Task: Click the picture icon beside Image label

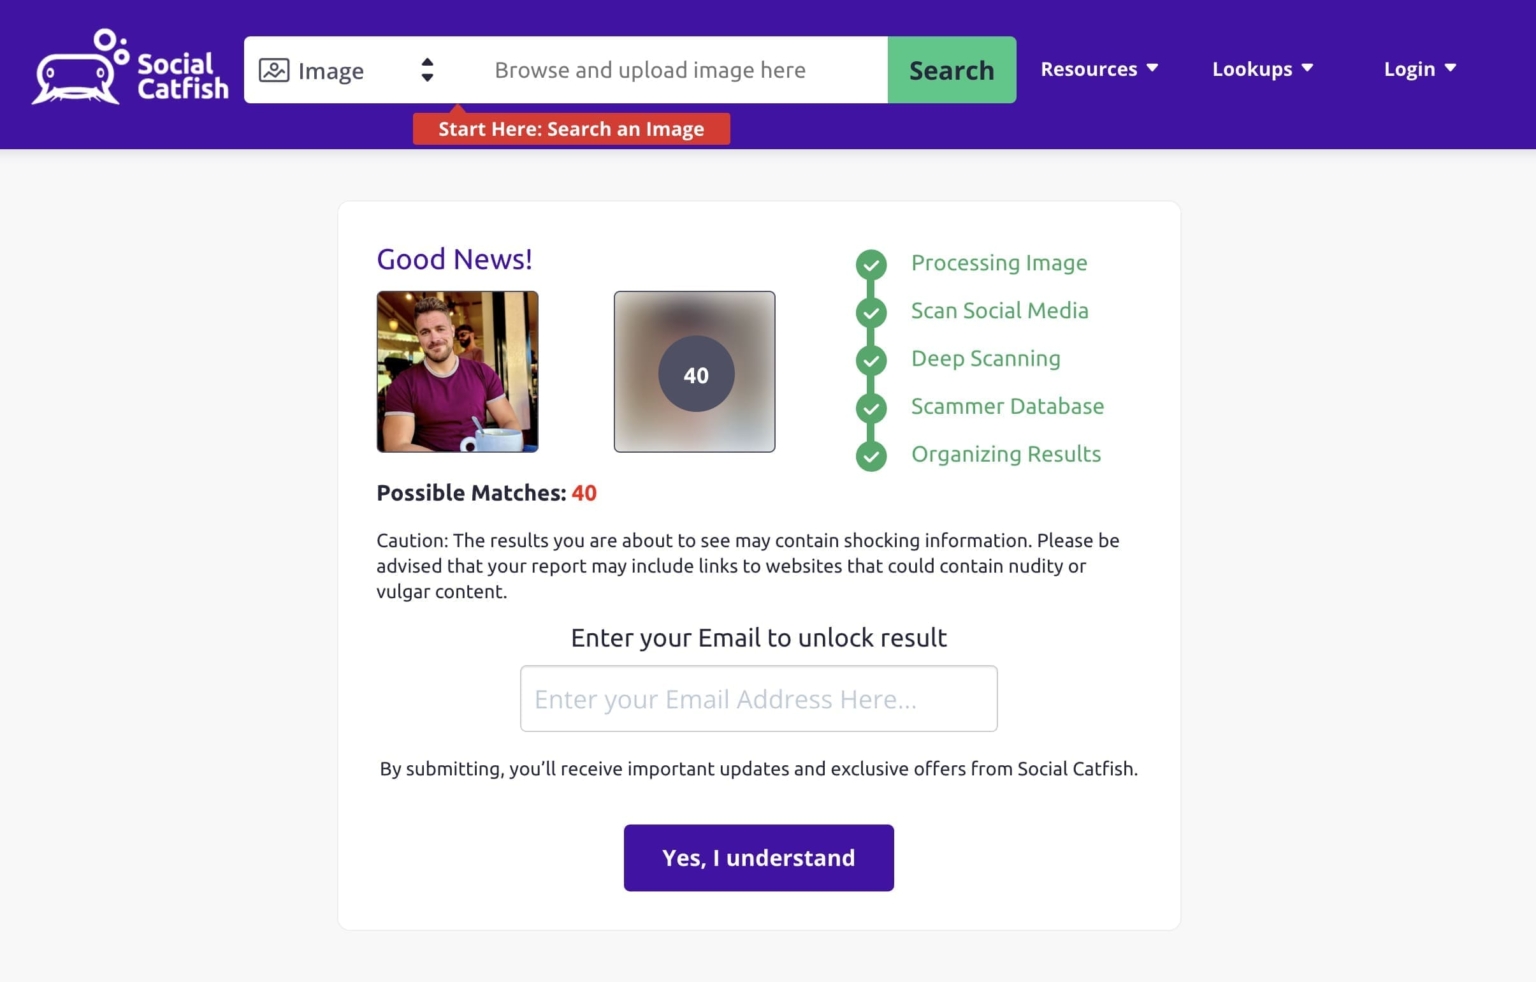Action: tap(274, 70)
